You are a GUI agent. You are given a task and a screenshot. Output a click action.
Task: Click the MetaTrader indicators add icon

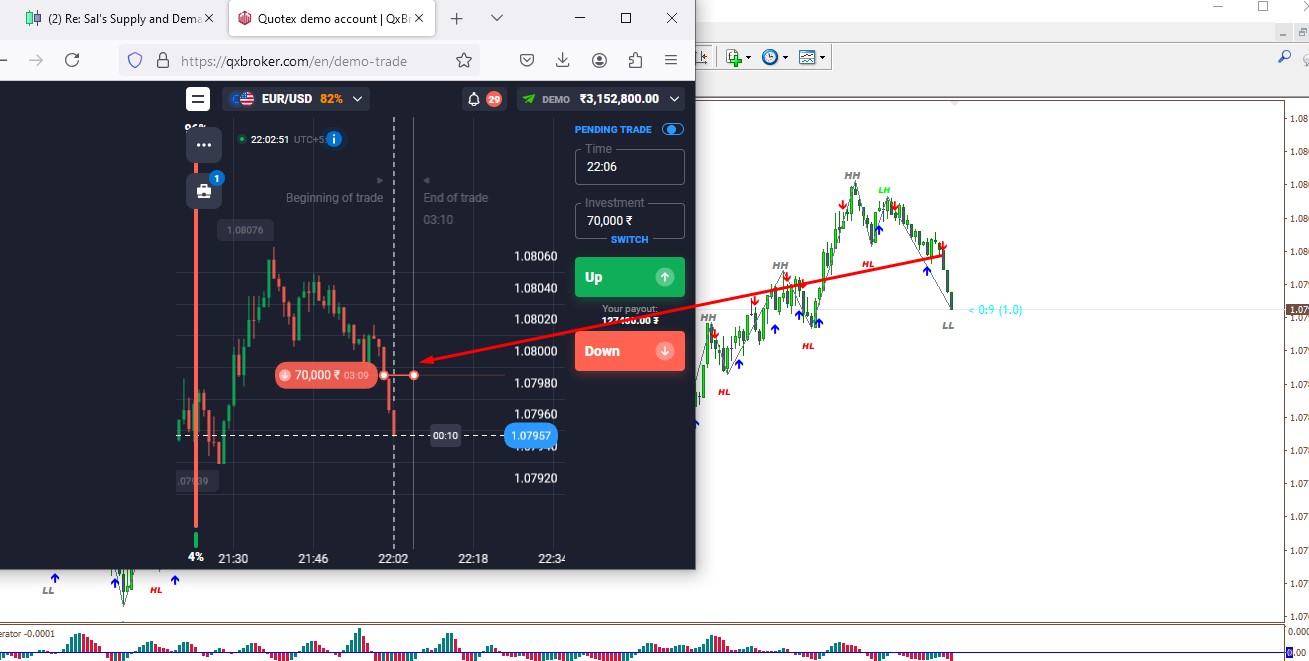pyautogui.click(x=738, y=58)
